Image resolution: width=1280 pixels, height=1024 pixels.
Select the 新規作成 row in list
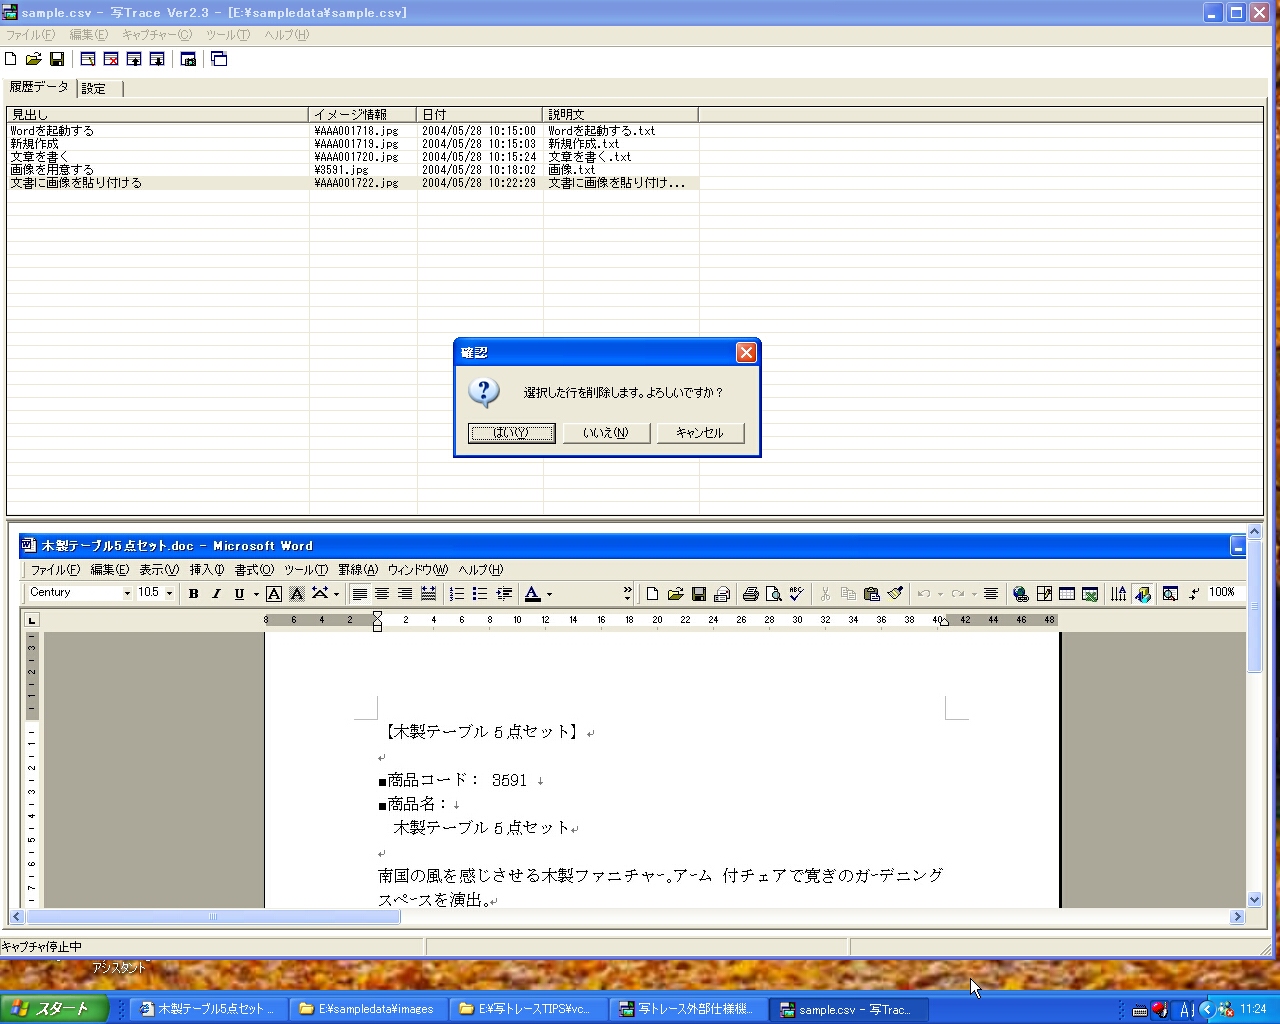tap(353, 144)
